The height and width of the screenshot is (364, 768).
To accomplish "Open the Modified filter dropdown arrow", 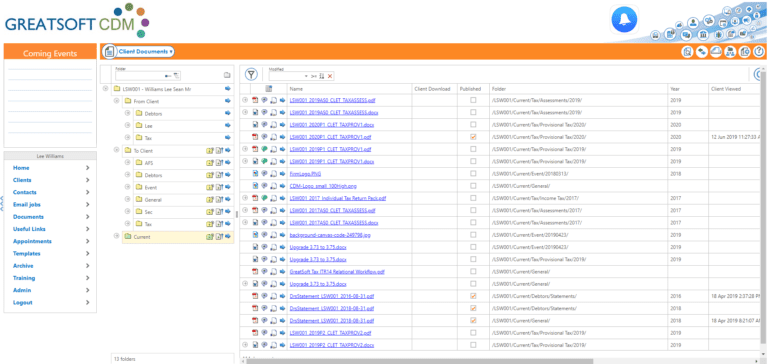I will click(306, 76).
